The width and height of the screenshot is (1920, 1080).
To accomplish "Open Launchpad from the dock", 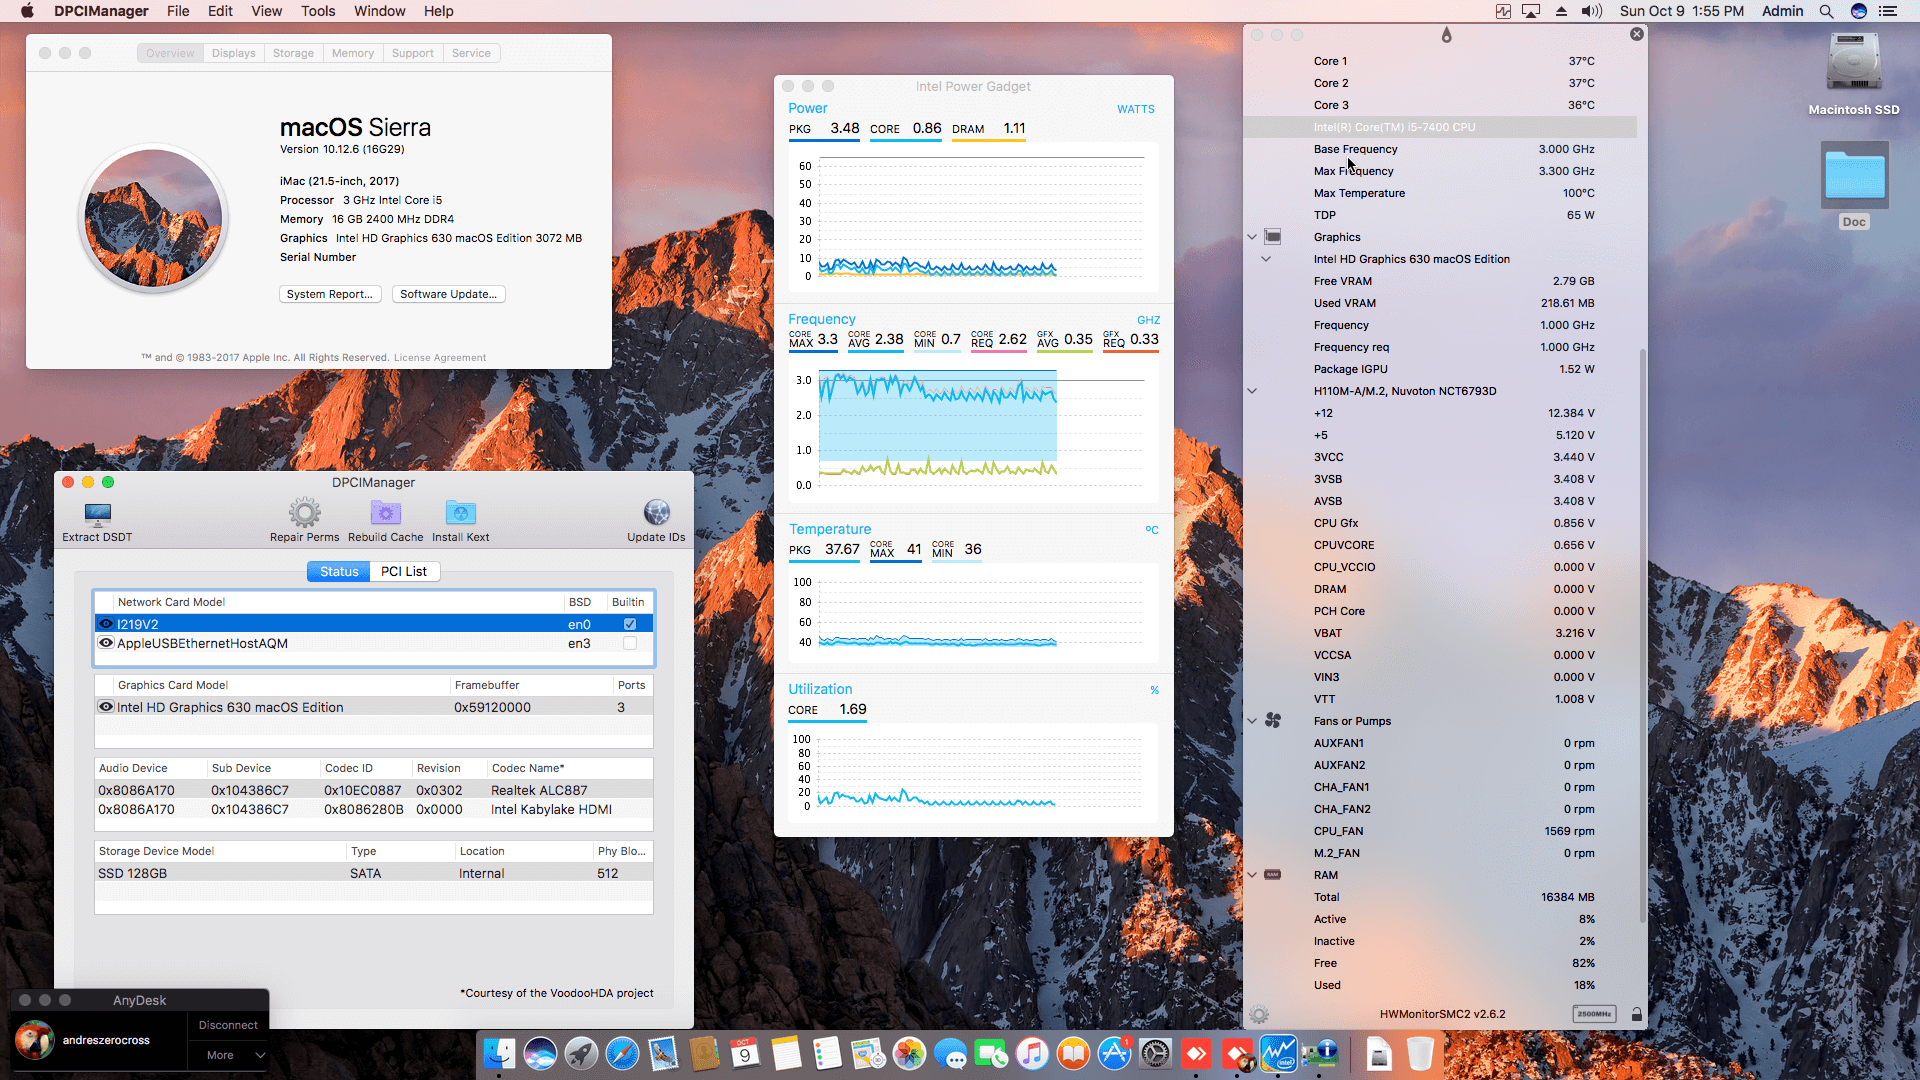I will pyautogui.click(x=581, y=1054).
